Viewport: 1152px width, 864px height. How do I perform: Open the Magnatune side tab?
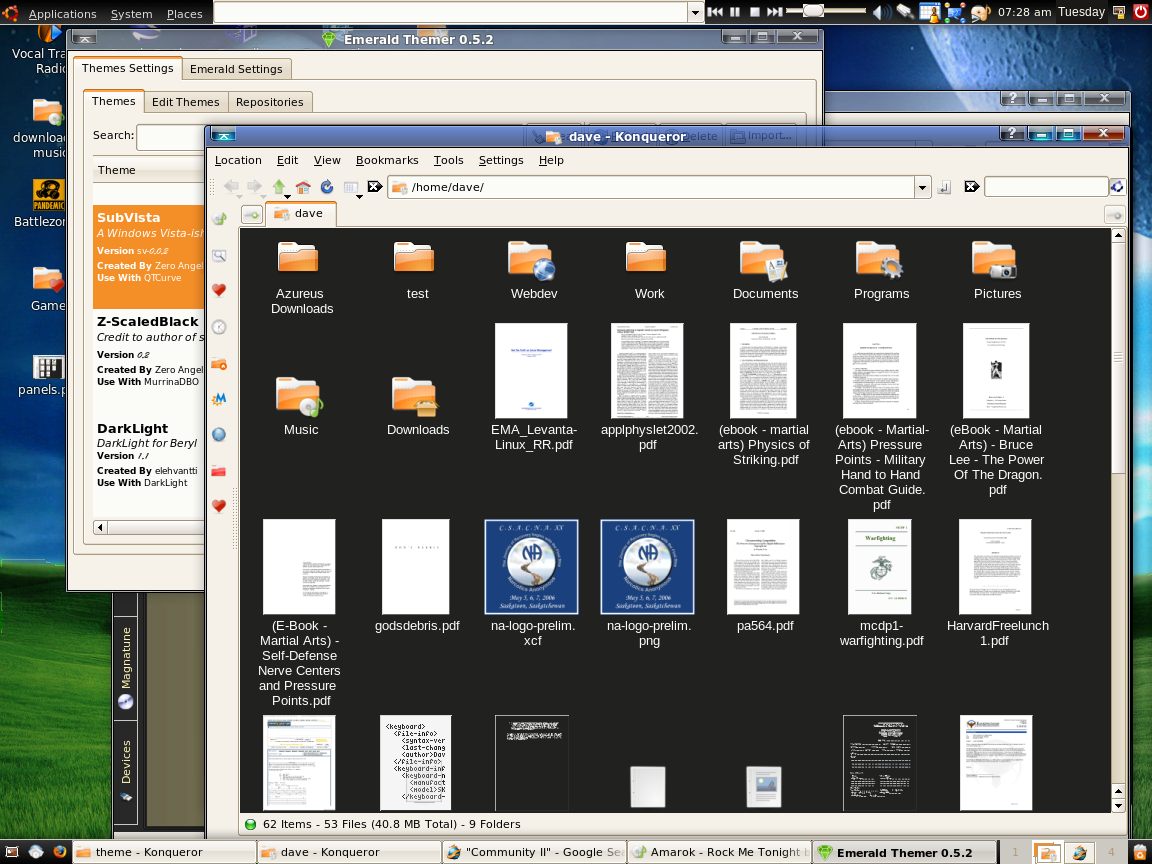tap(126, 667)
